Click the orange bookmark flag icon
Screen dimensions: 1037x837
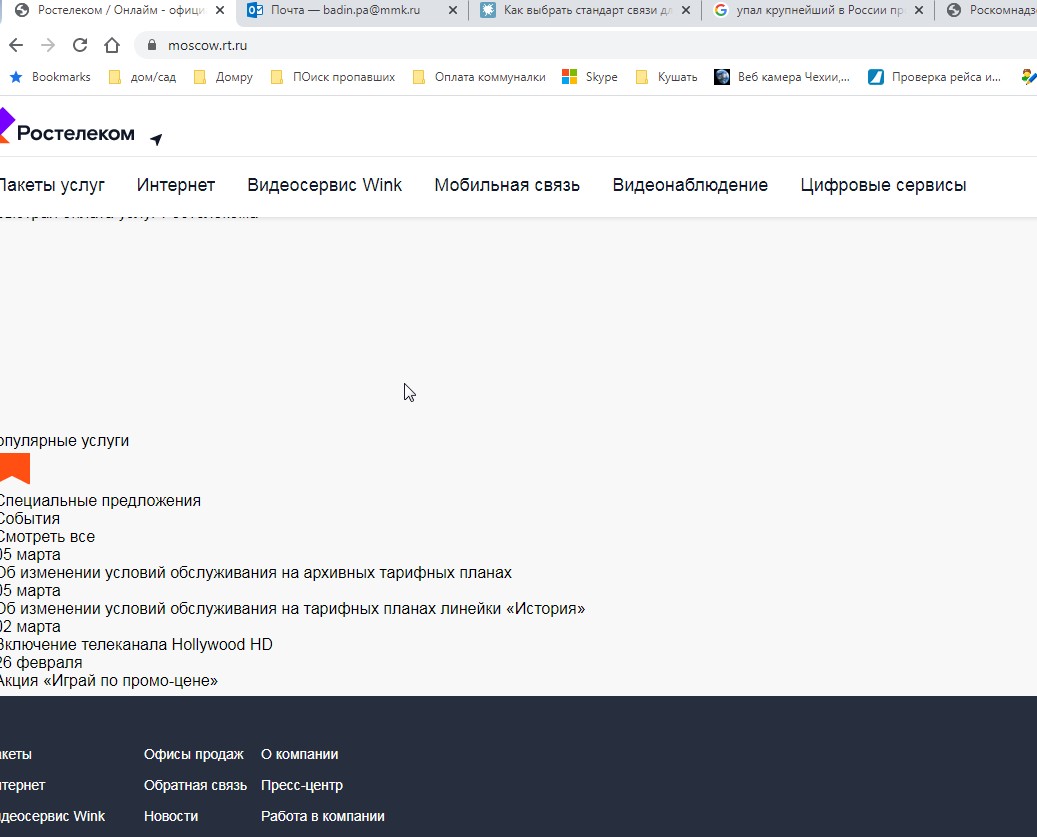14,468
